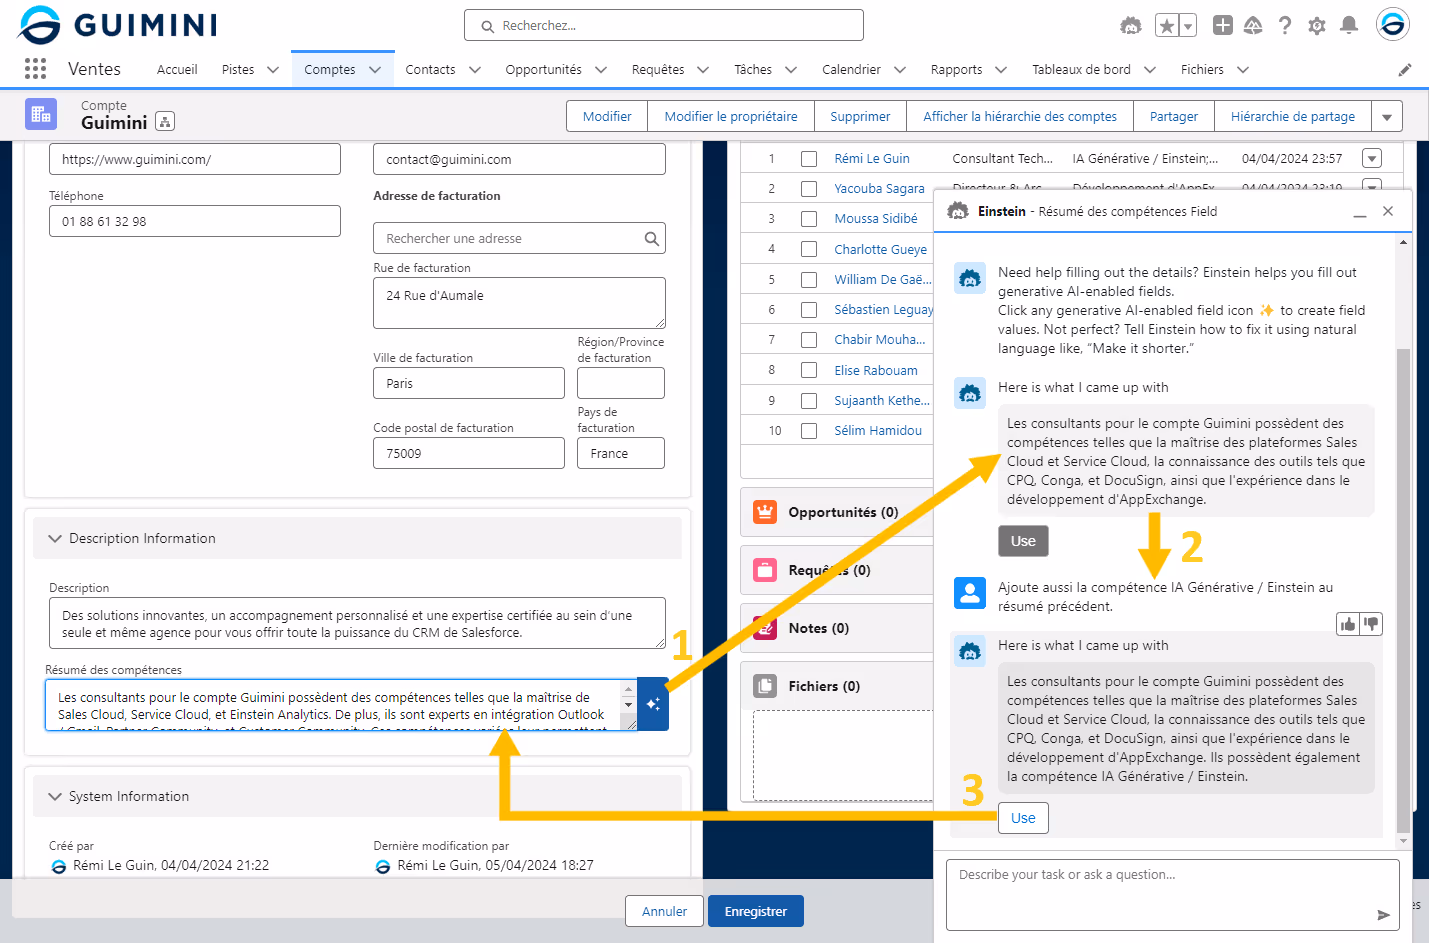Select checkbox for William De Gaë row
Viewport: 1429px width, 943px height.
(809, 280)
